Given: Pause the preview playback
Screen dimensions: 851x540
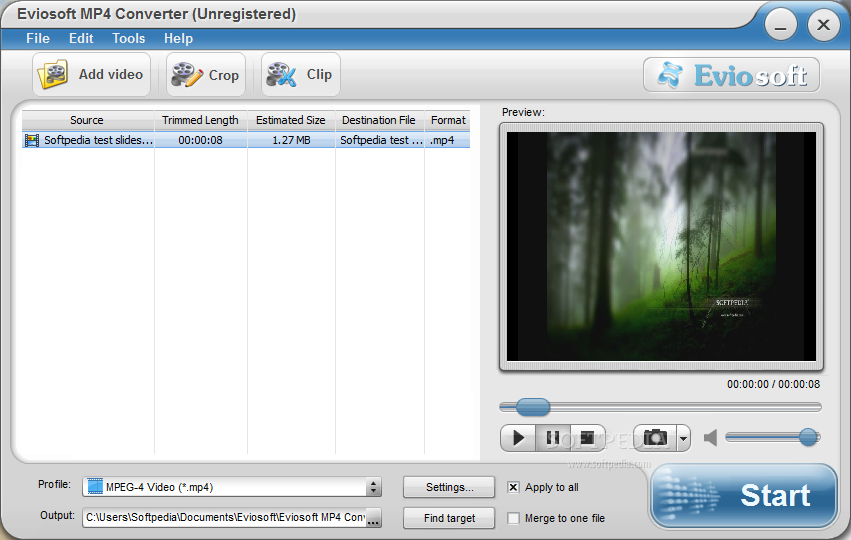Looking at the screenshot, I should [553, 438].
